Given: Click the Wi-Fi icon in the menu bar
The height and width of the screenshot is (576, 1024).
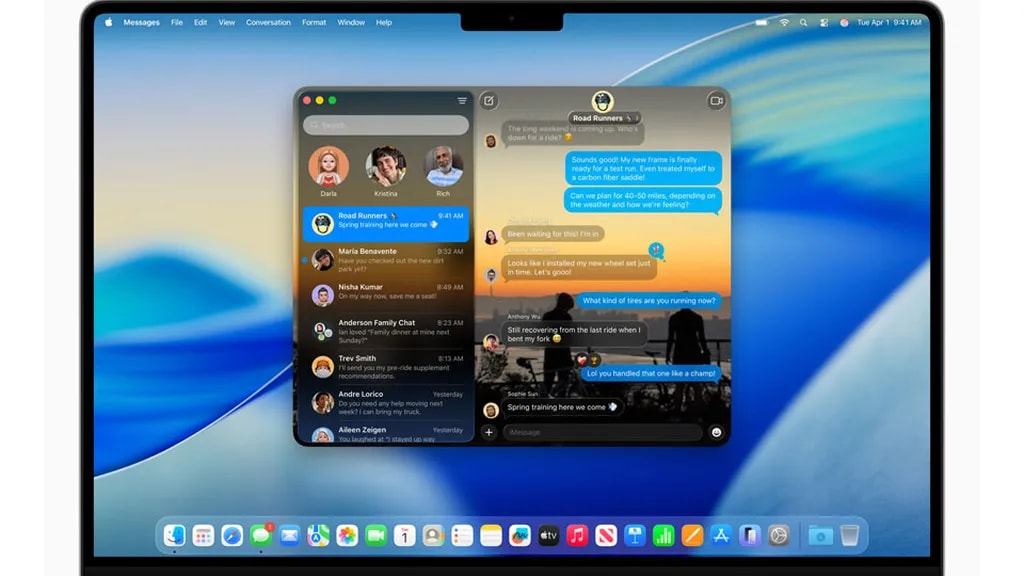Looking at the screenshot, I should click(x=784, y=21).
